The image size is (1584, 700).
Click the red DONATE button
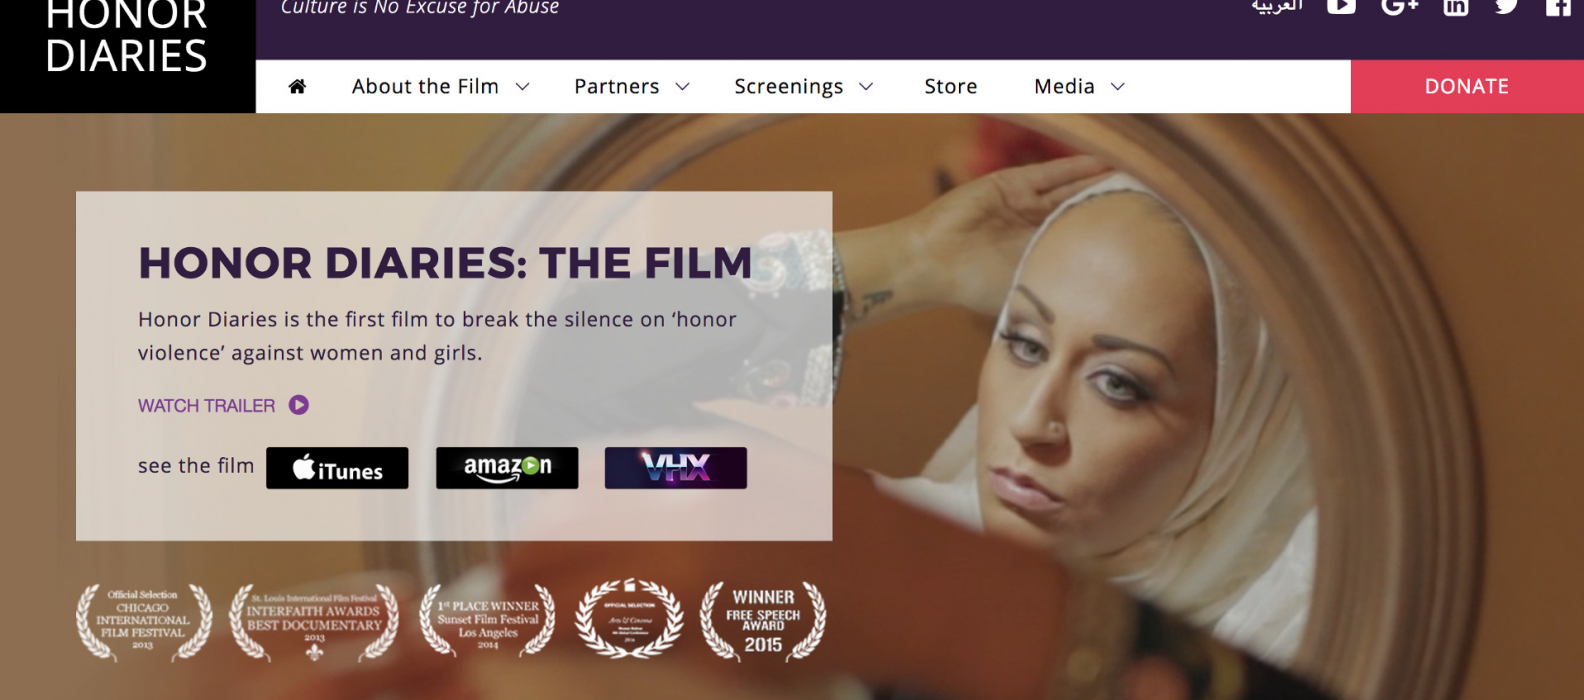[1467, 86]
